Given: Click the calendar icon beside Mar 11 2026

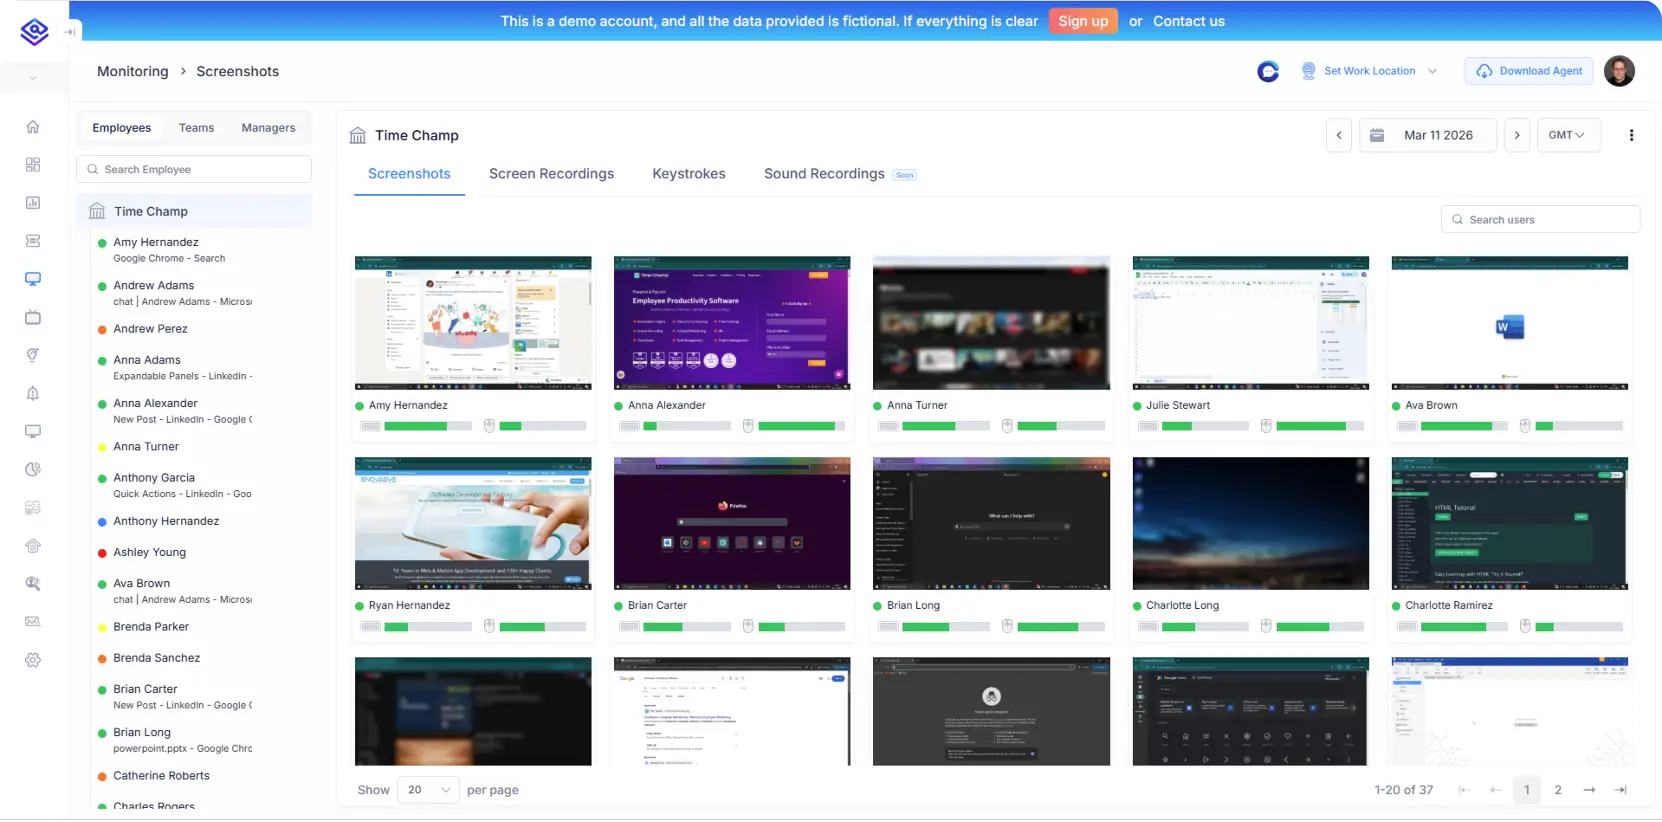Looking at the screenshot, I should click(1377, 135).
